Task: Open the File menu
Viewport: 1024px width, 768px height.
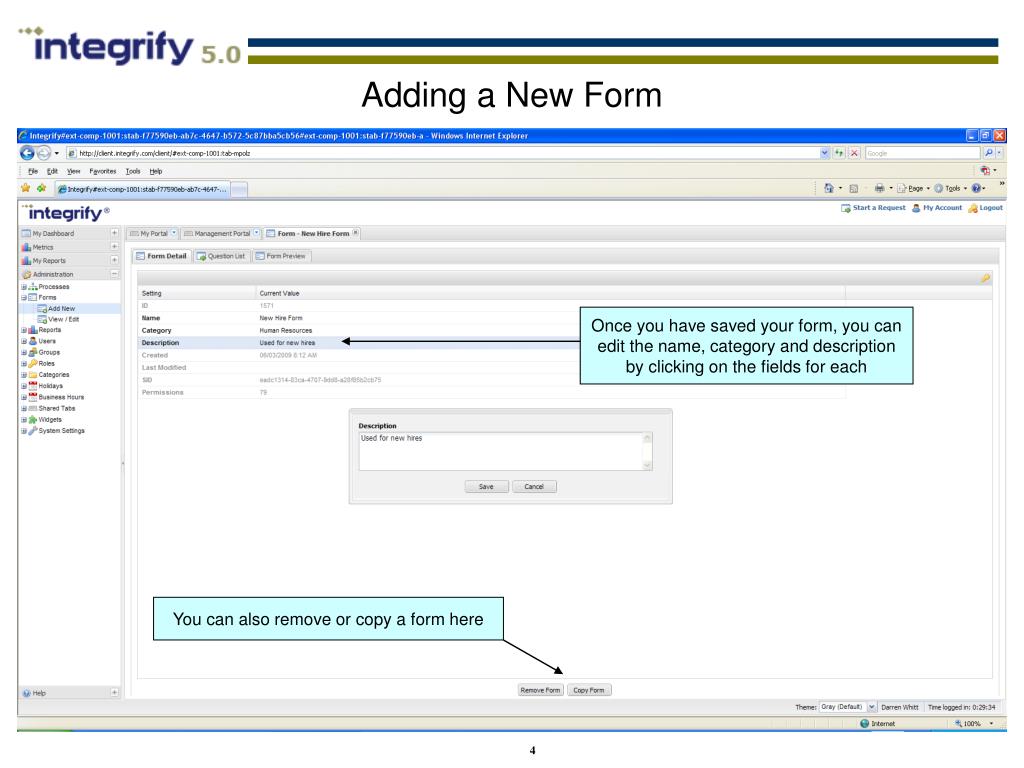Action: [33, 171]
